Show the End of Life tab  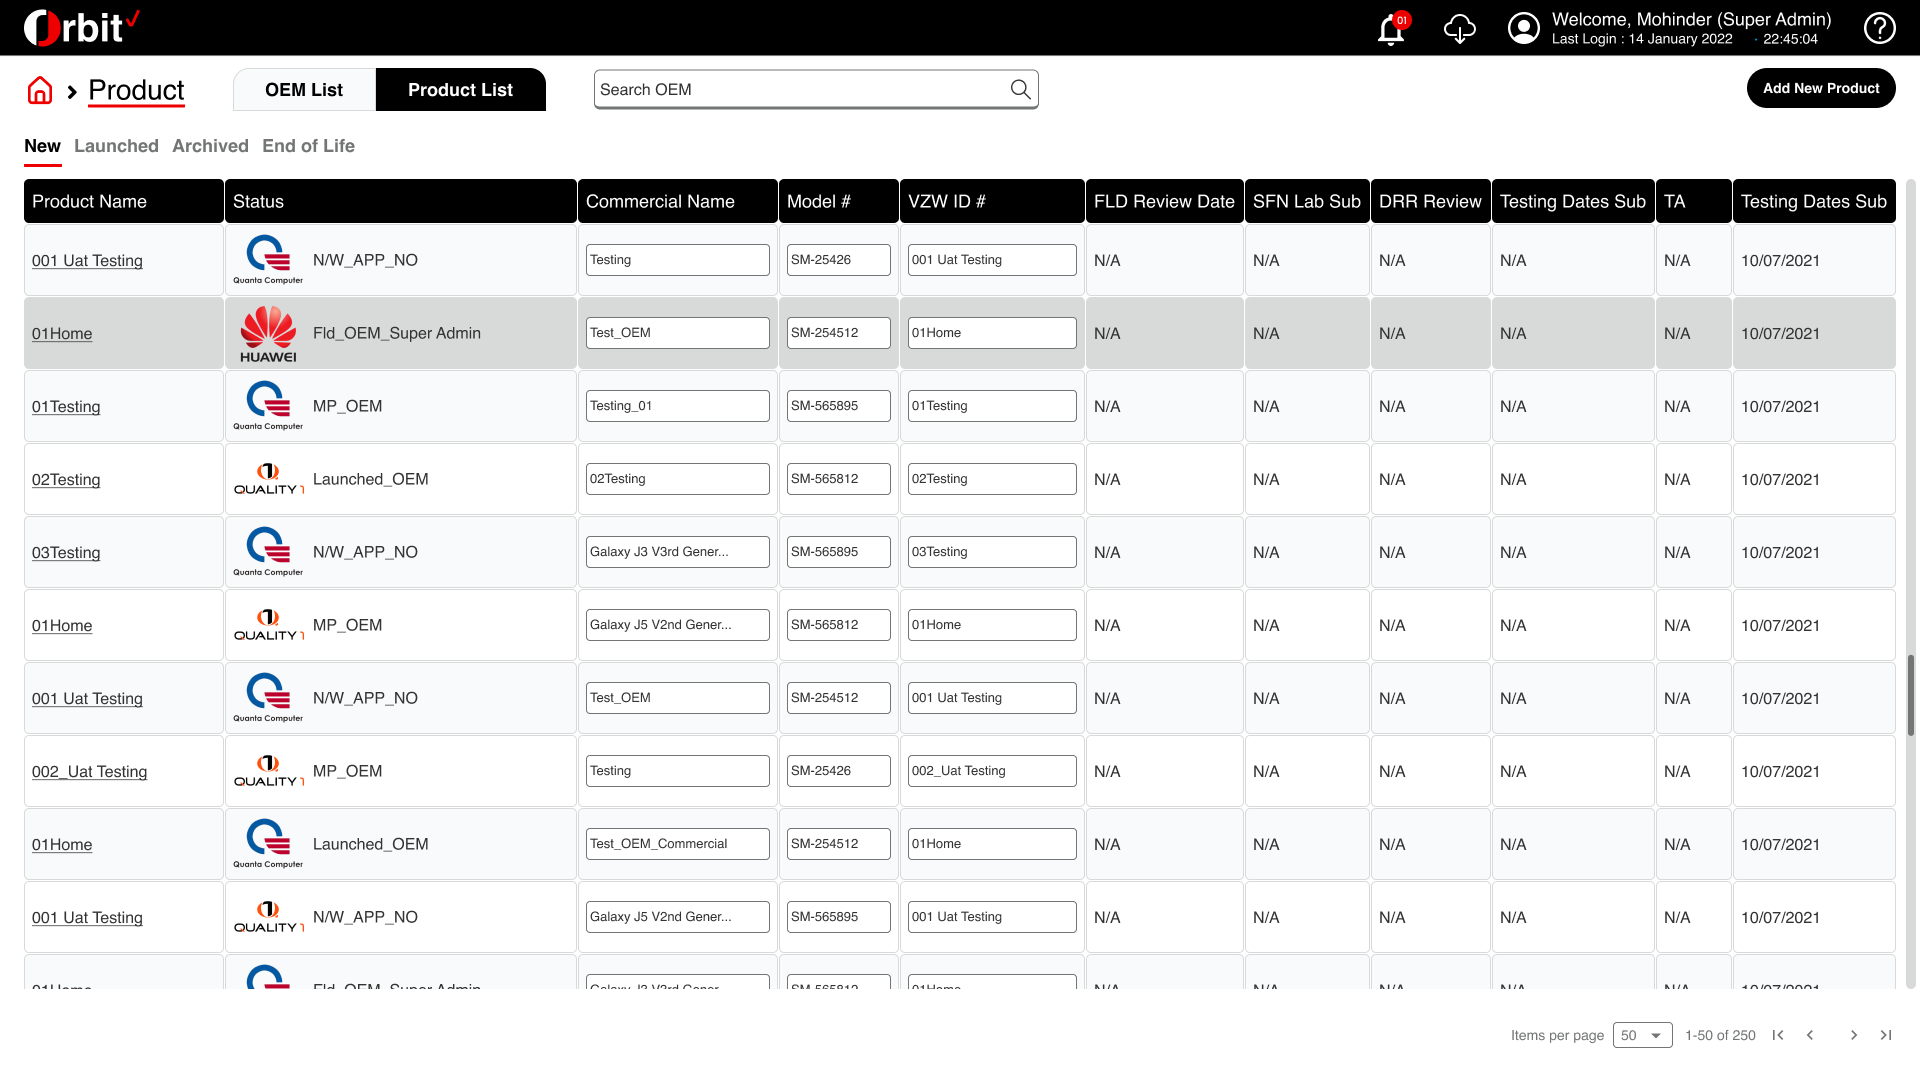point(308,146)
